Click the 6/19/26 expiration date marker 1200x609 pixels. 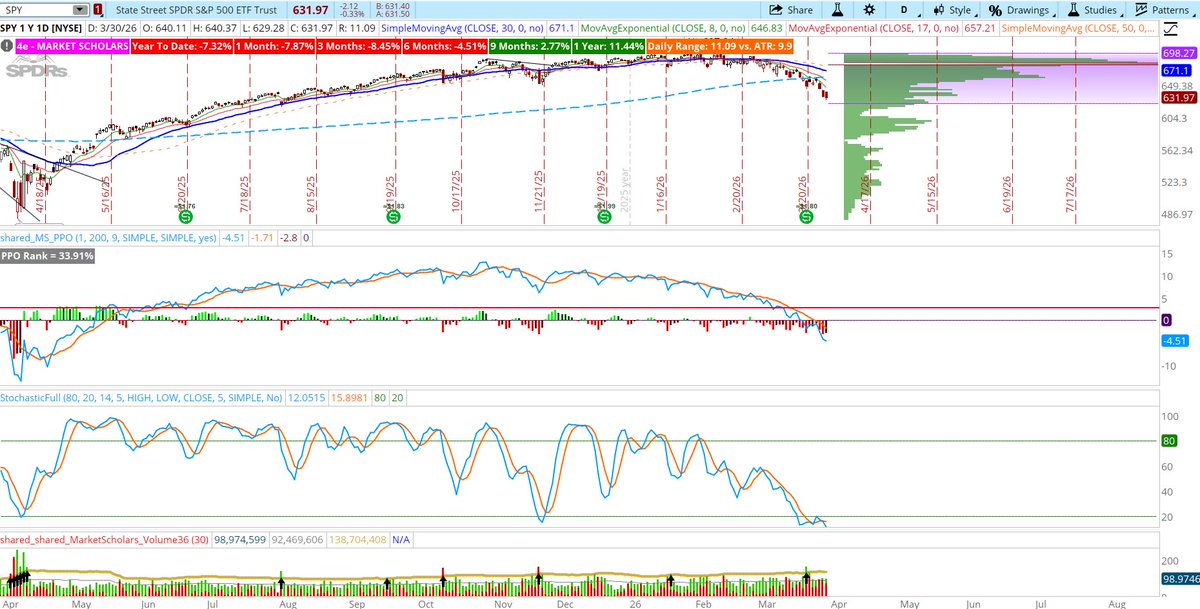1008,192
